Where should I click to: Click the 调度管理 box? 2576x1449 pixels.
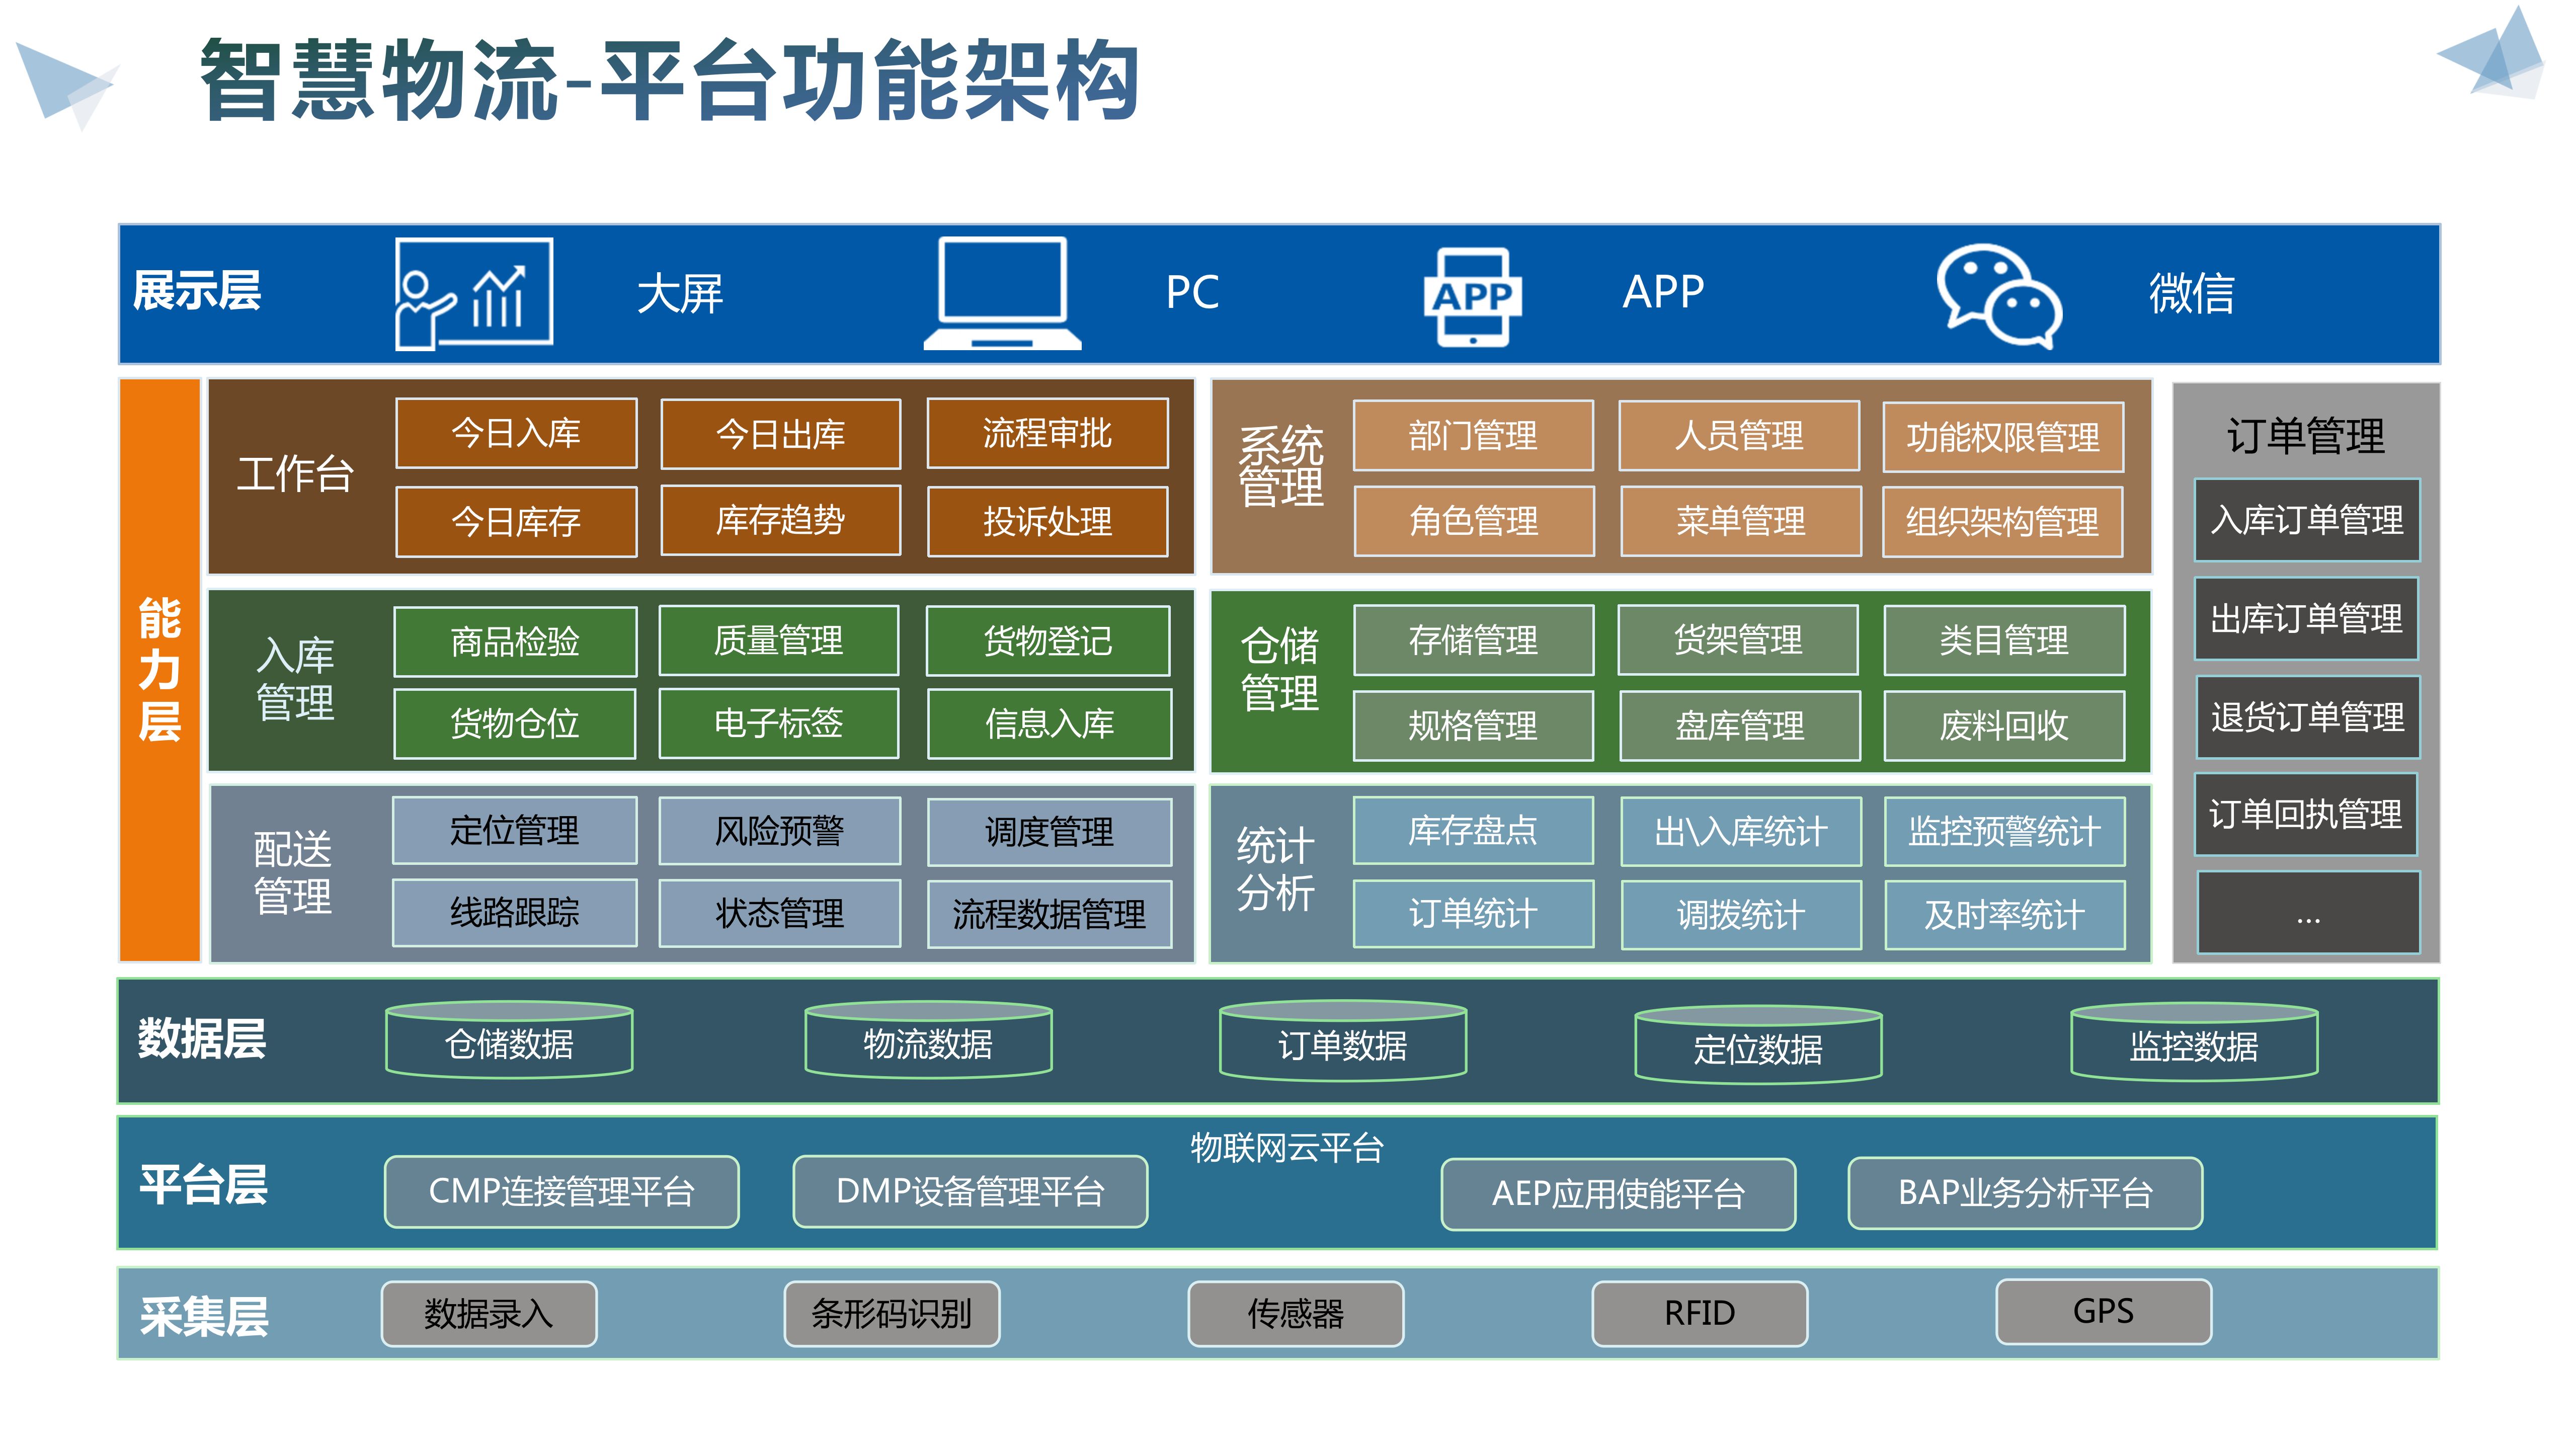tap(1049, 832)
